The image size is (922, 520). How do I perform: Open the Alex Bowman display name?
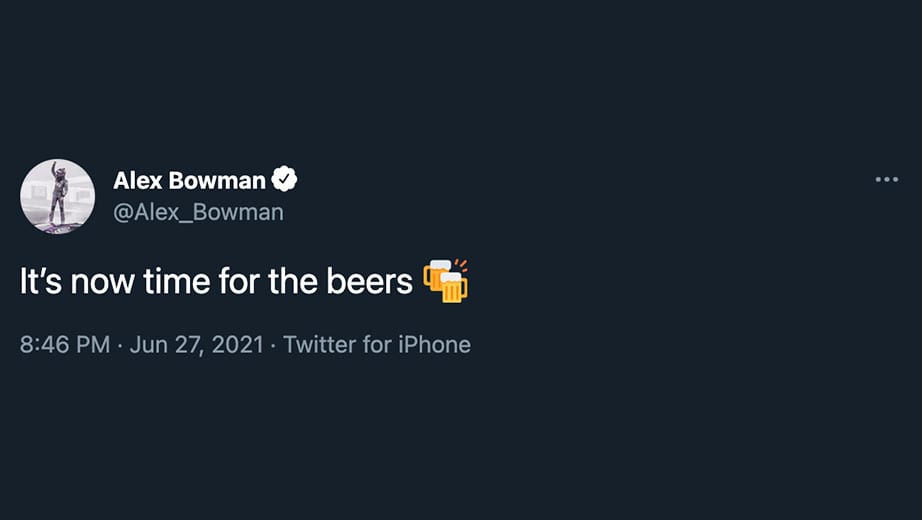coord(189,180)
